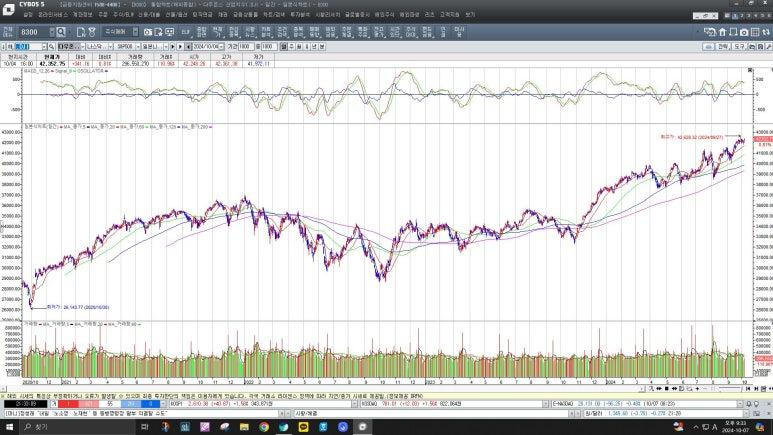Viewport: 773px width, 435px height.
Task: Click the home icon in top-right toolbar
Action: point(723,32)
